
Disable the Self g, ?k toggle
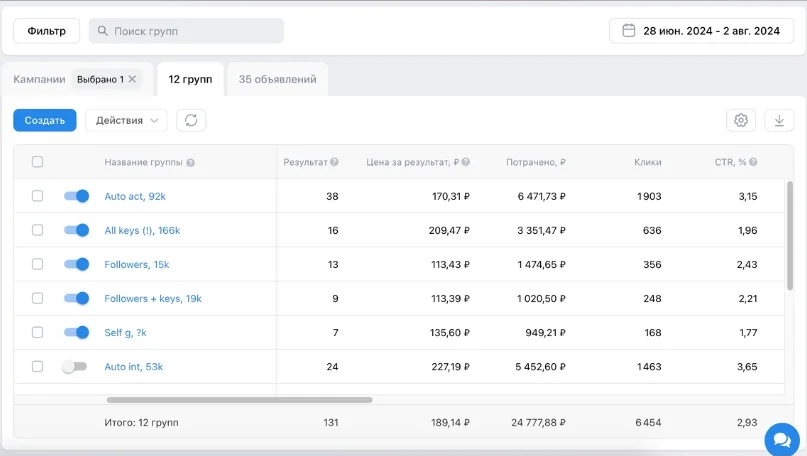(x=76, y=332)
